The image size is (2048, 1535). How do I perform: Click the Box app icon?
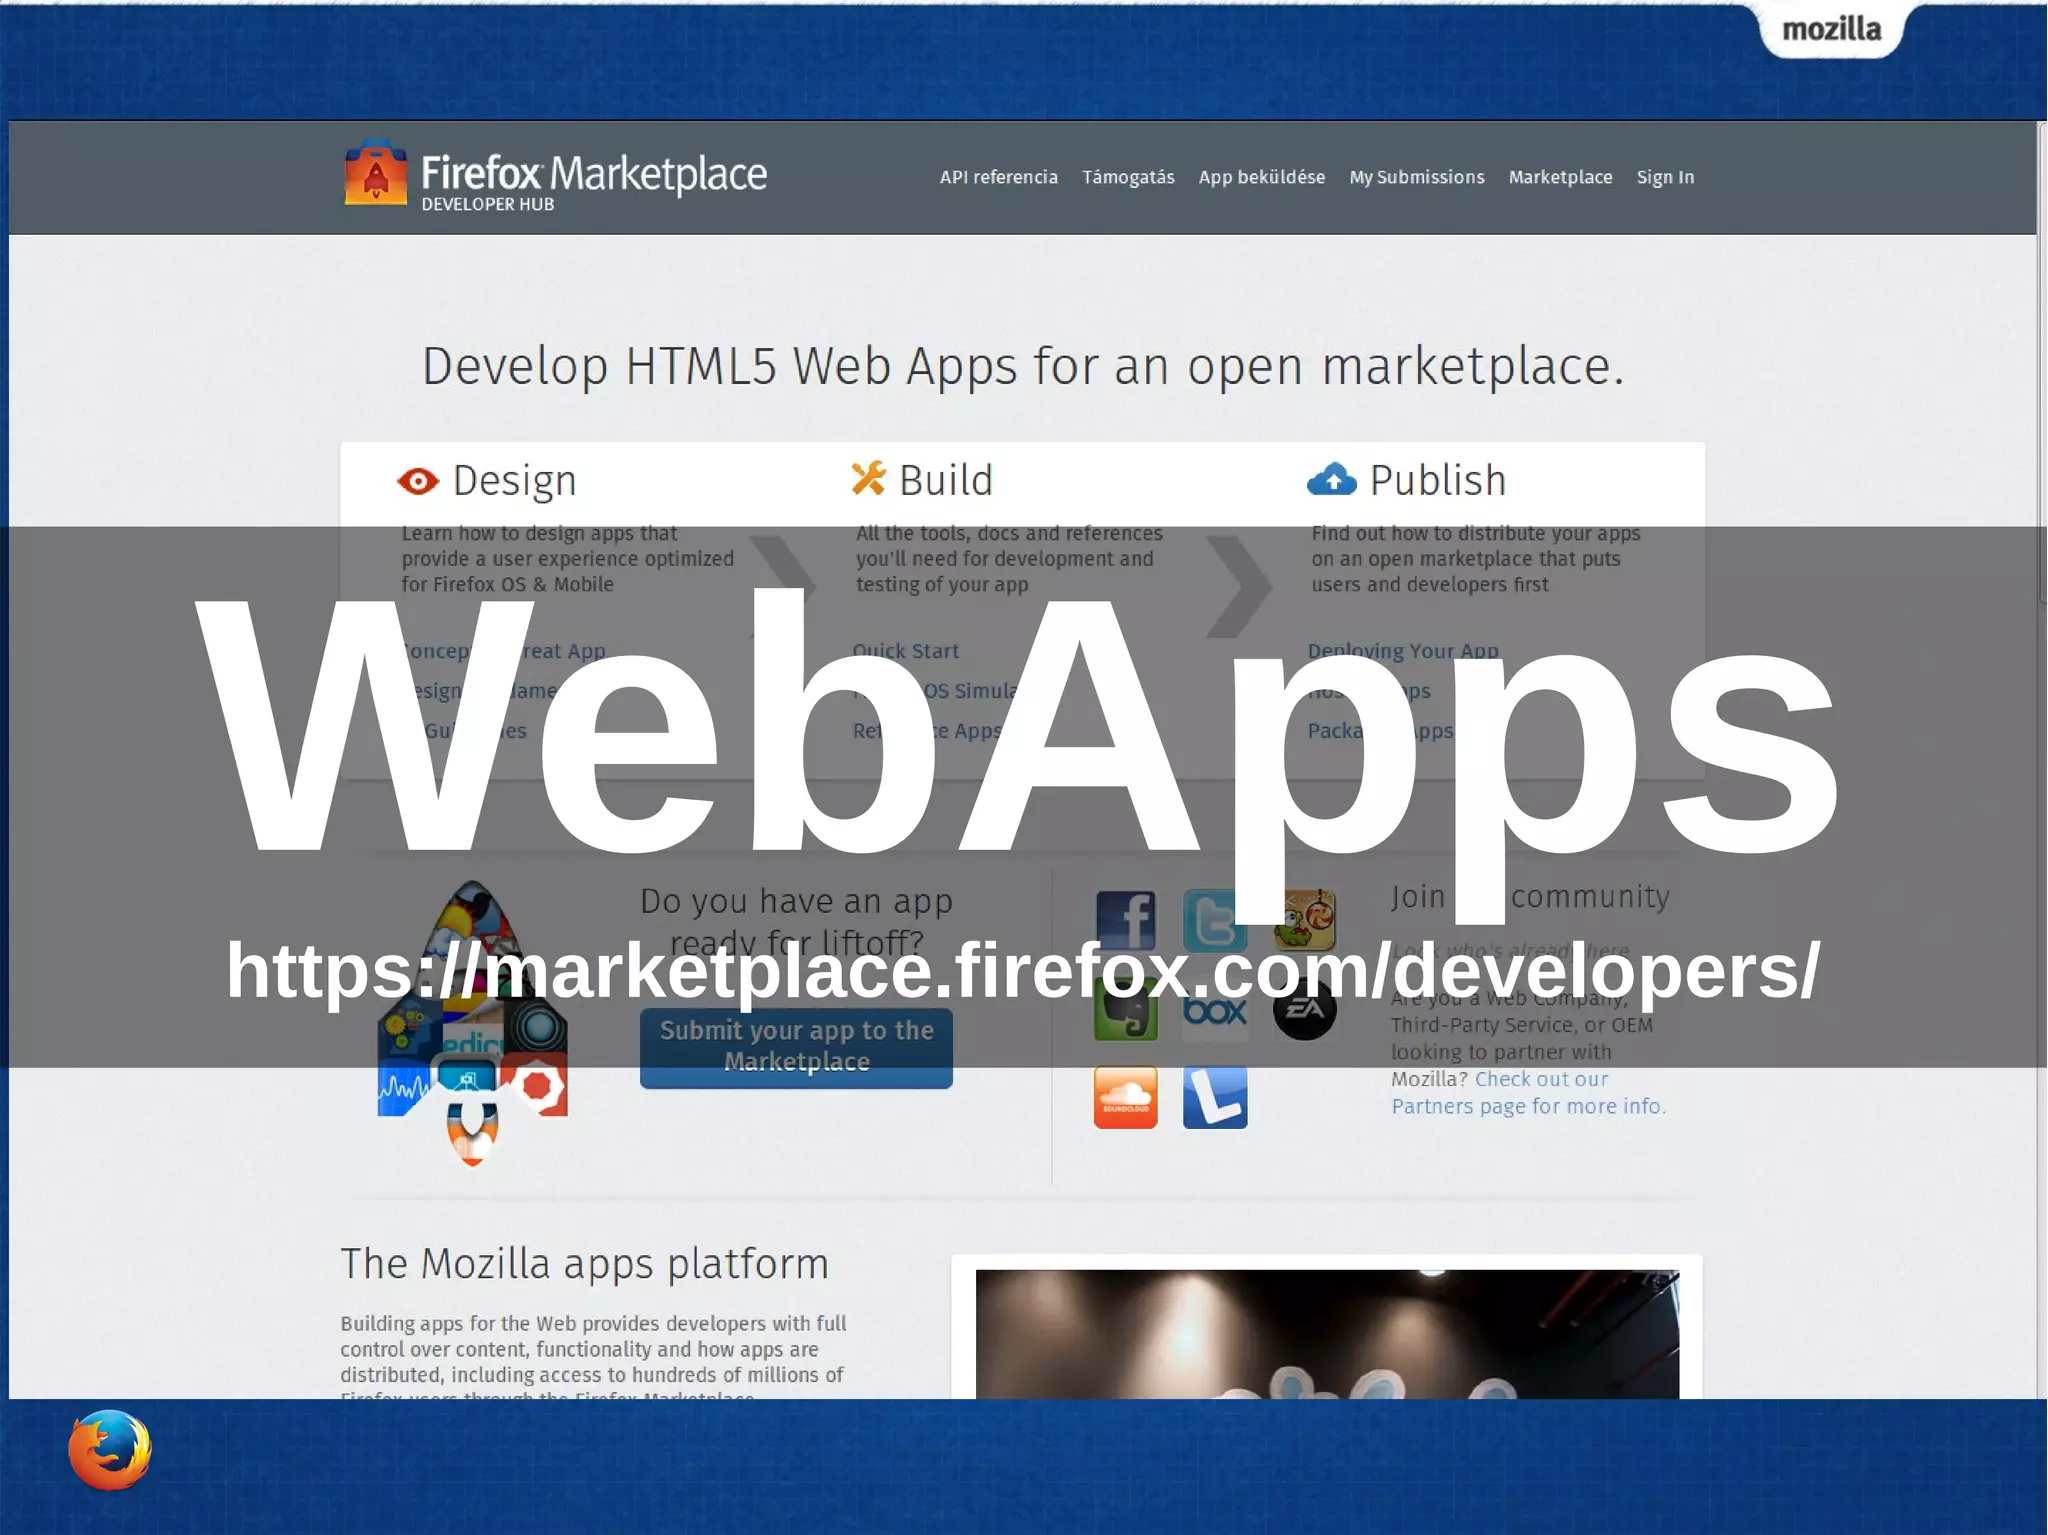1215,1010
